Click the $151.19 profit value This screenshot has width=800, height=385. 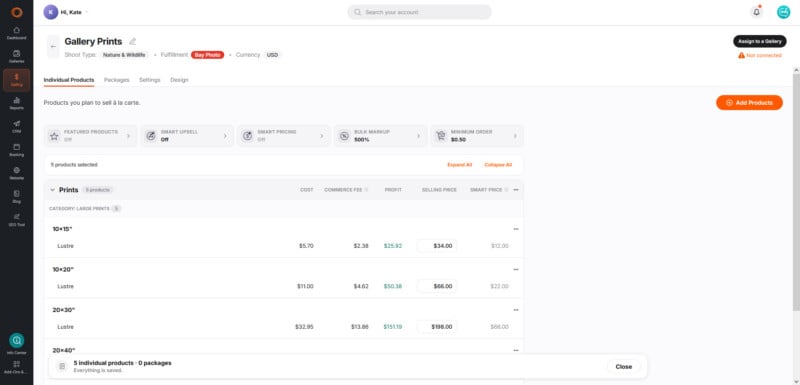393,326
